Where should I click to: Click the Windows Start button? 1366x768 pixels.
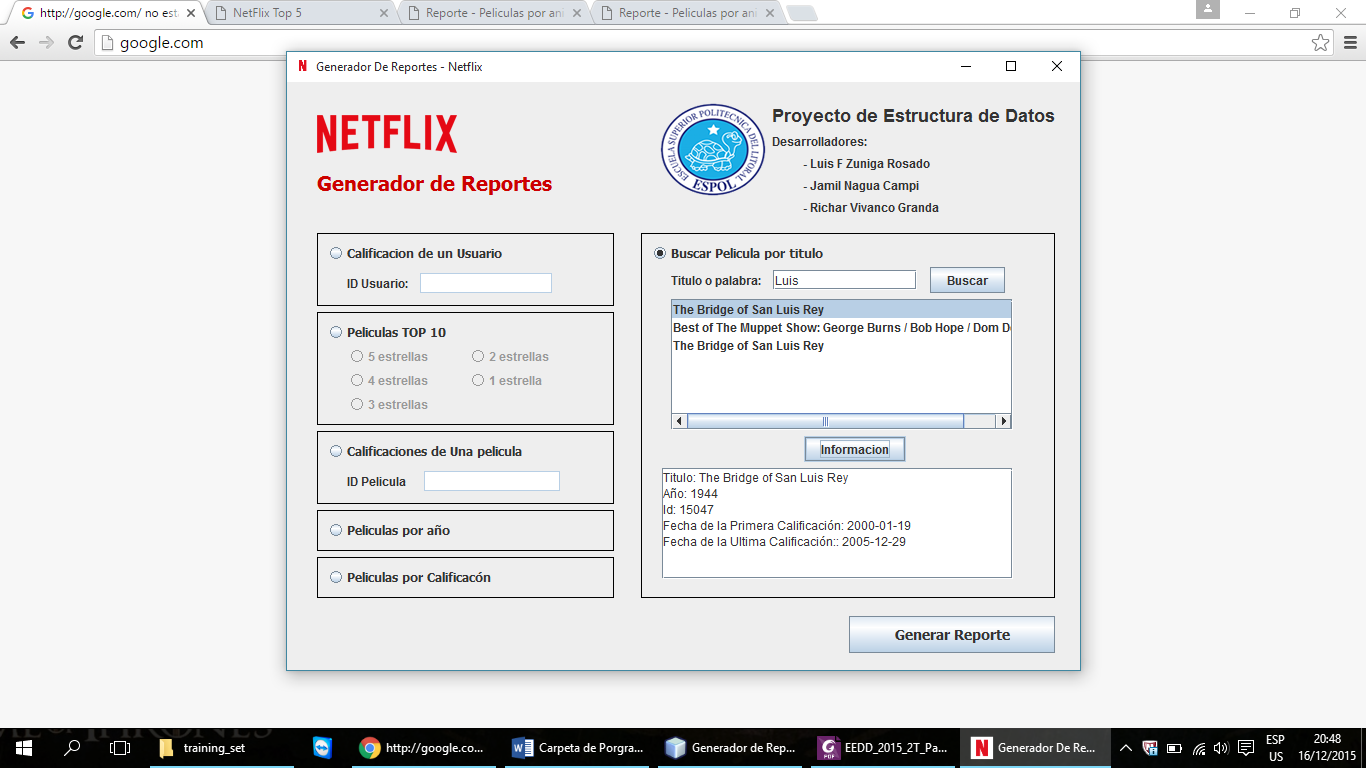click(24, 747)
